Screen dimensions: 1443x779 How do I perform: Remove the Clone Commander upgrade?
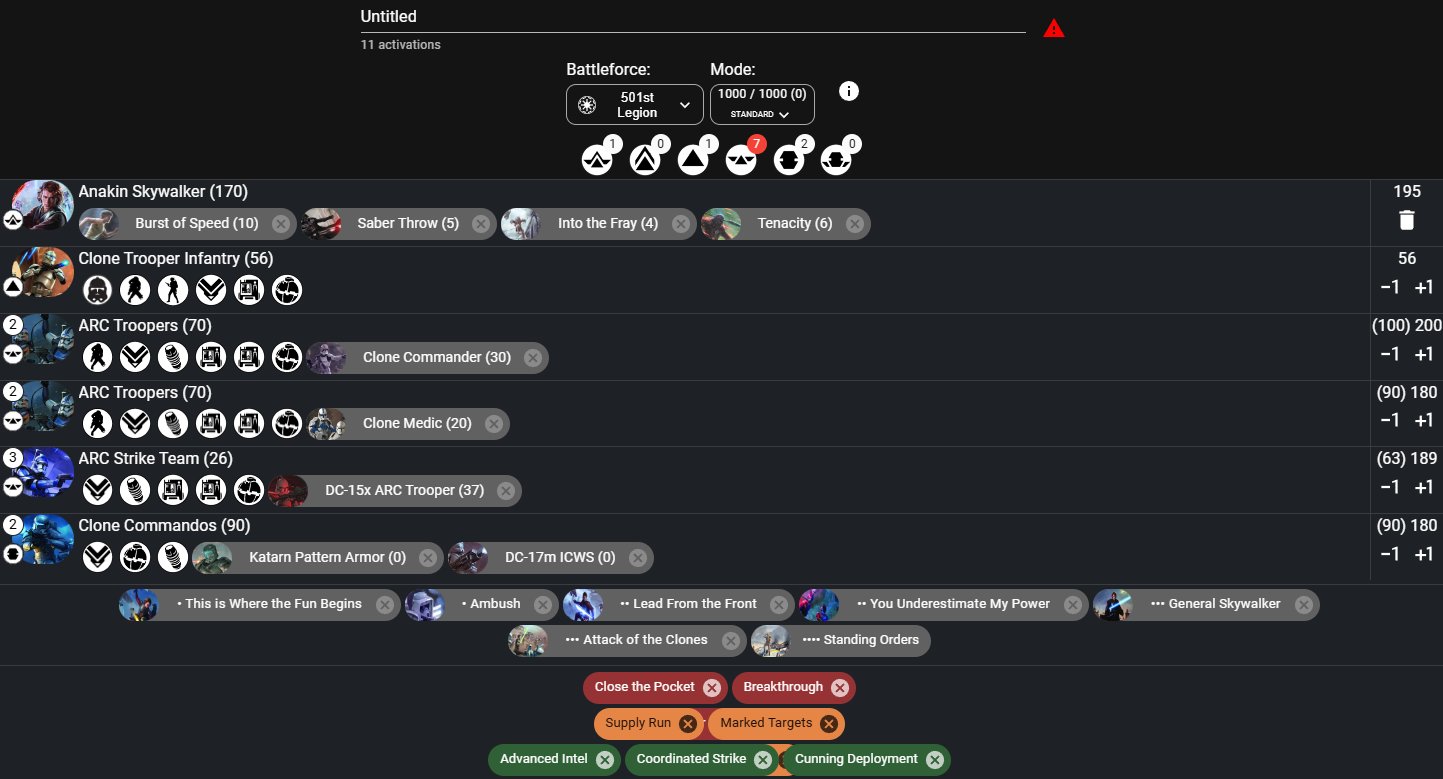[x=533, y=358]
